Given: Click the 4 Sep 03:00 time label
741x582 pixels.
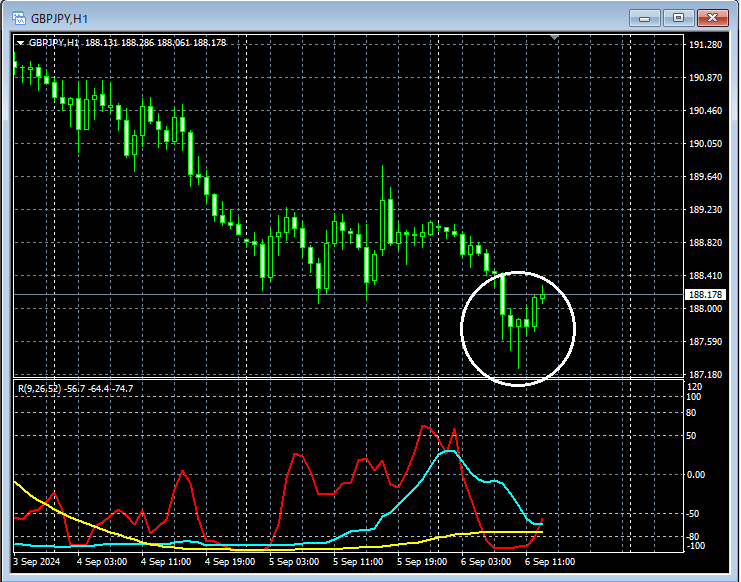Looking at the screenshot, I should point(102,562).
